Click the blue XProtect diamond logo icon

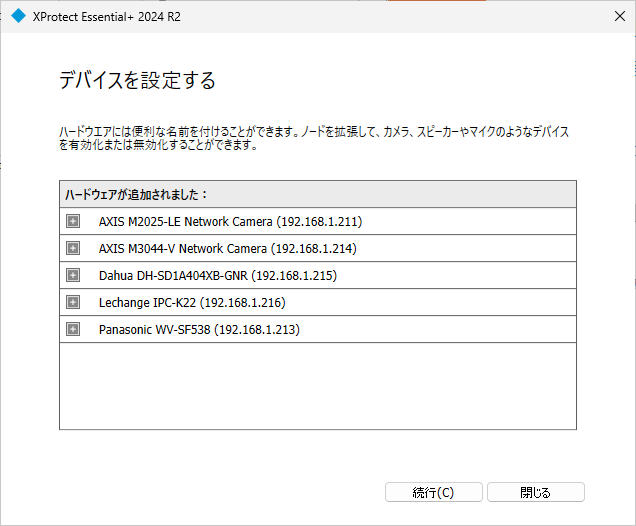coord(18,16)
